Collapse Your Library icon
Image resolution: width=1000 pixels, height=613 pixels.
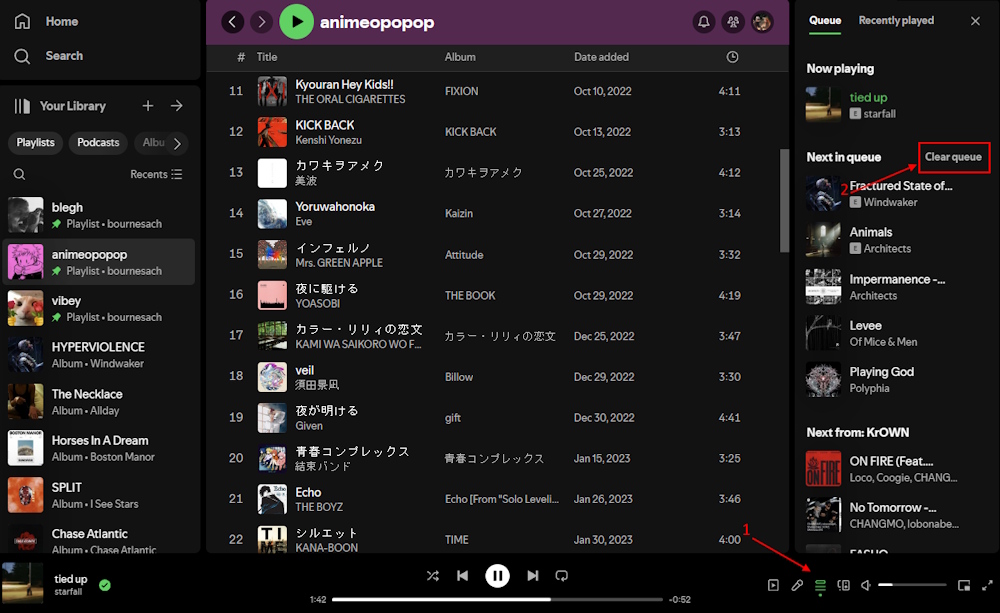tap(22, 106)
